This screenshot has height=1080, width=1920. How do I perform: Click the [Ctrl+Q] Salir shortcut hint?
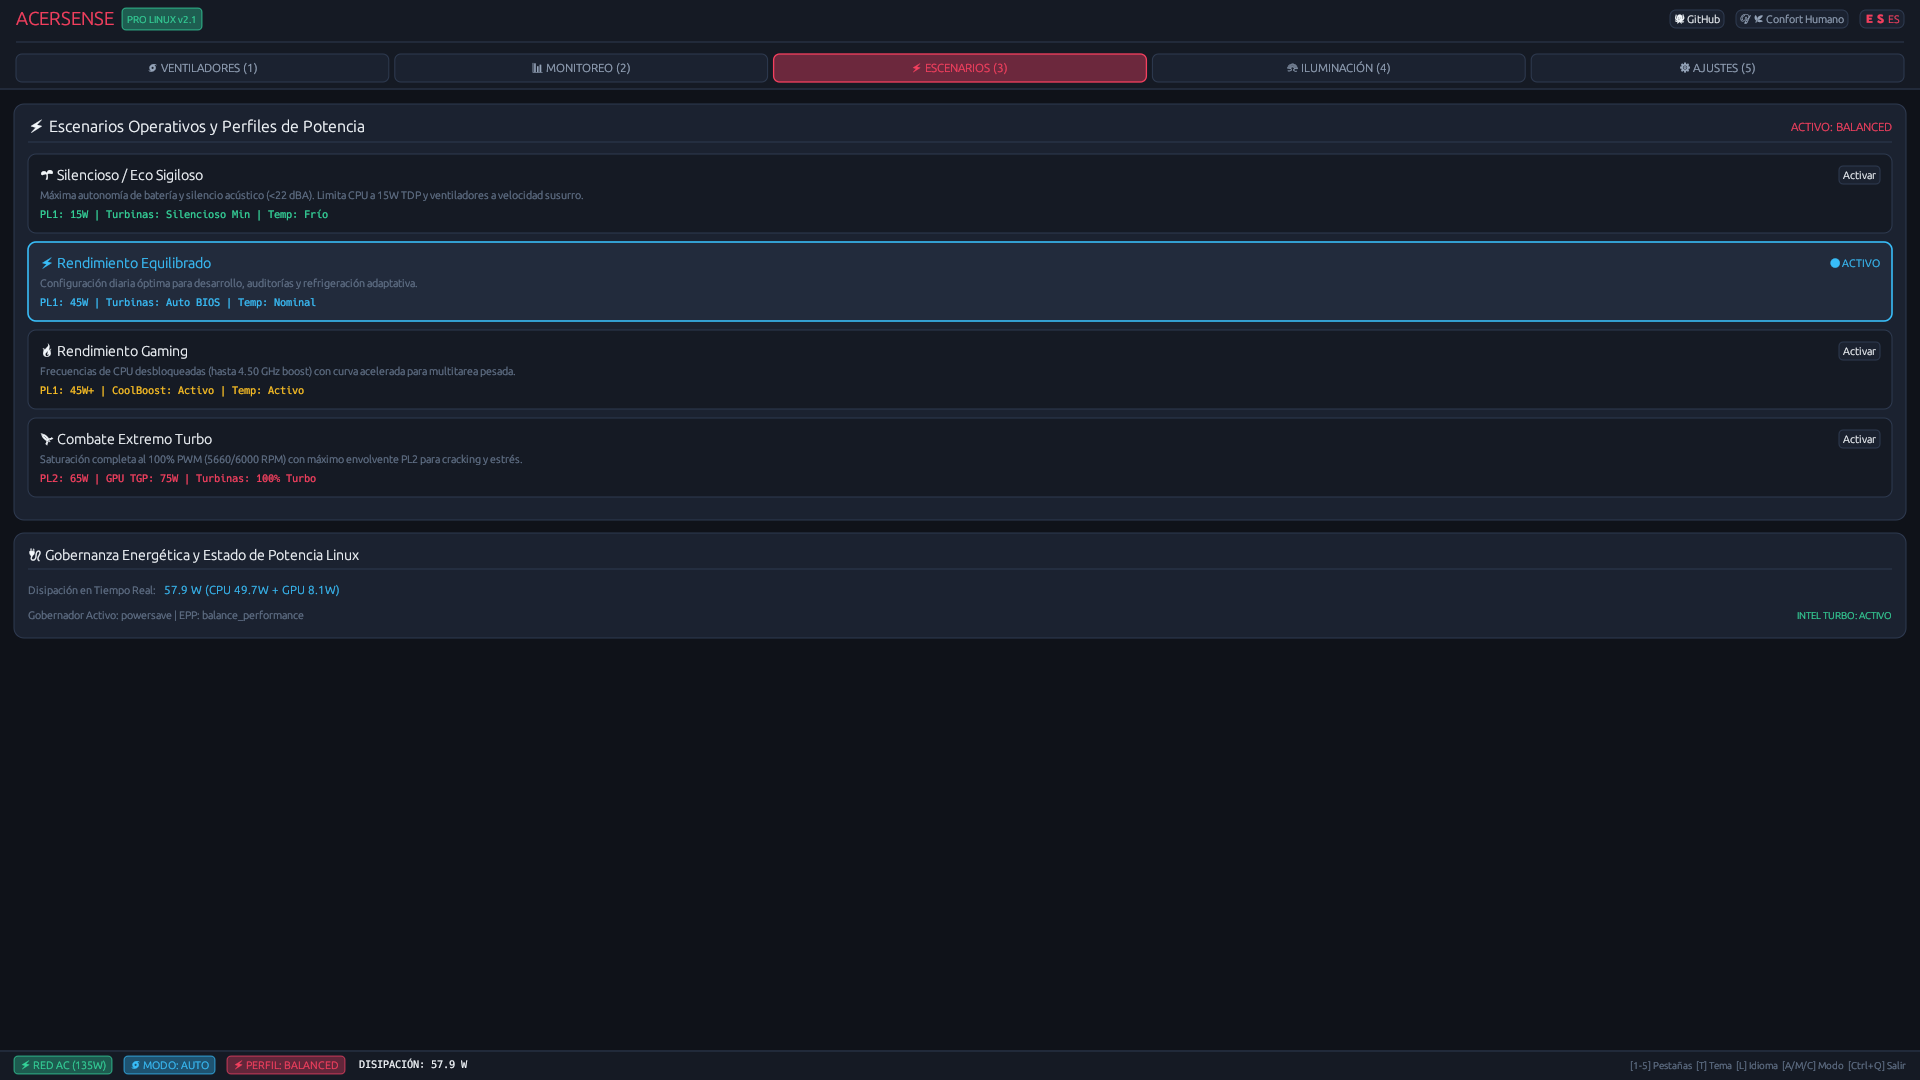(x=1877, y=1066)
